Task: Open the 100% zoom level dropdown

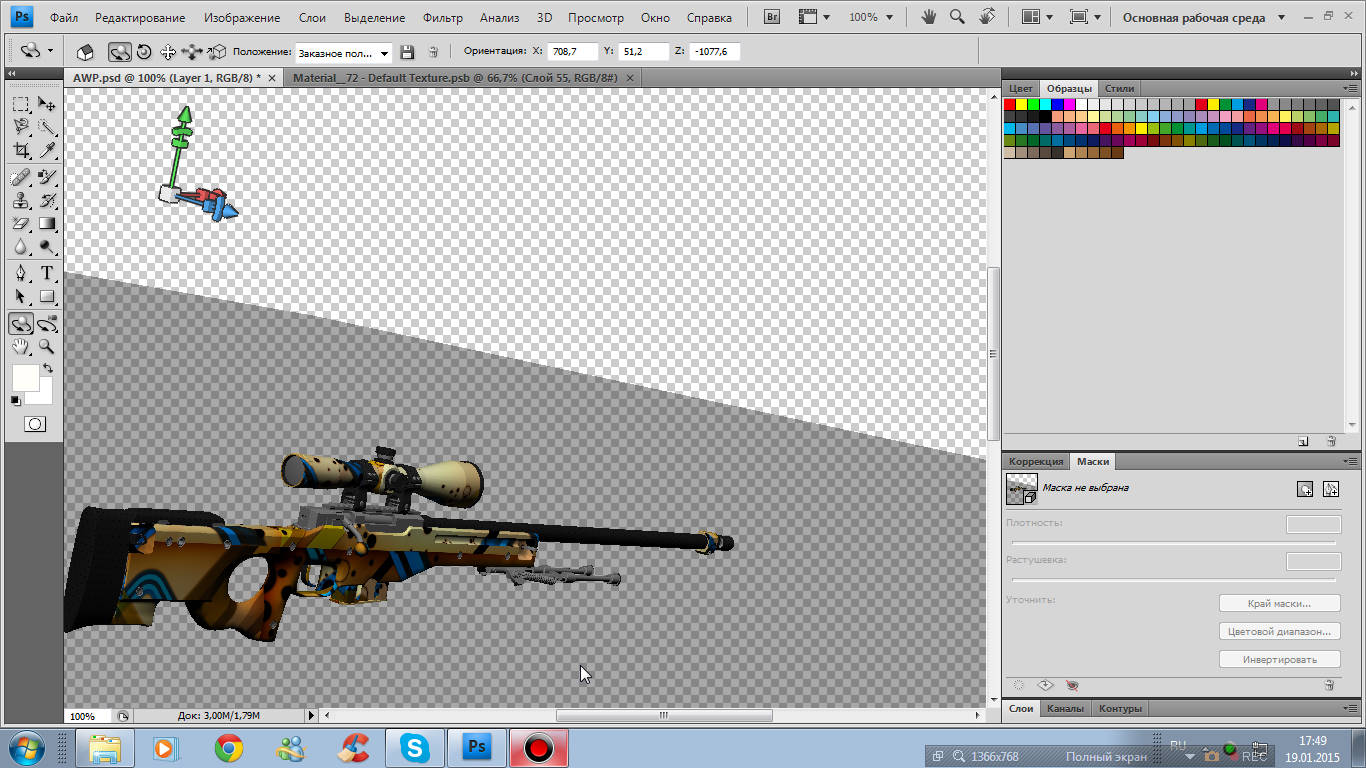Action: (x=869, y=17)
